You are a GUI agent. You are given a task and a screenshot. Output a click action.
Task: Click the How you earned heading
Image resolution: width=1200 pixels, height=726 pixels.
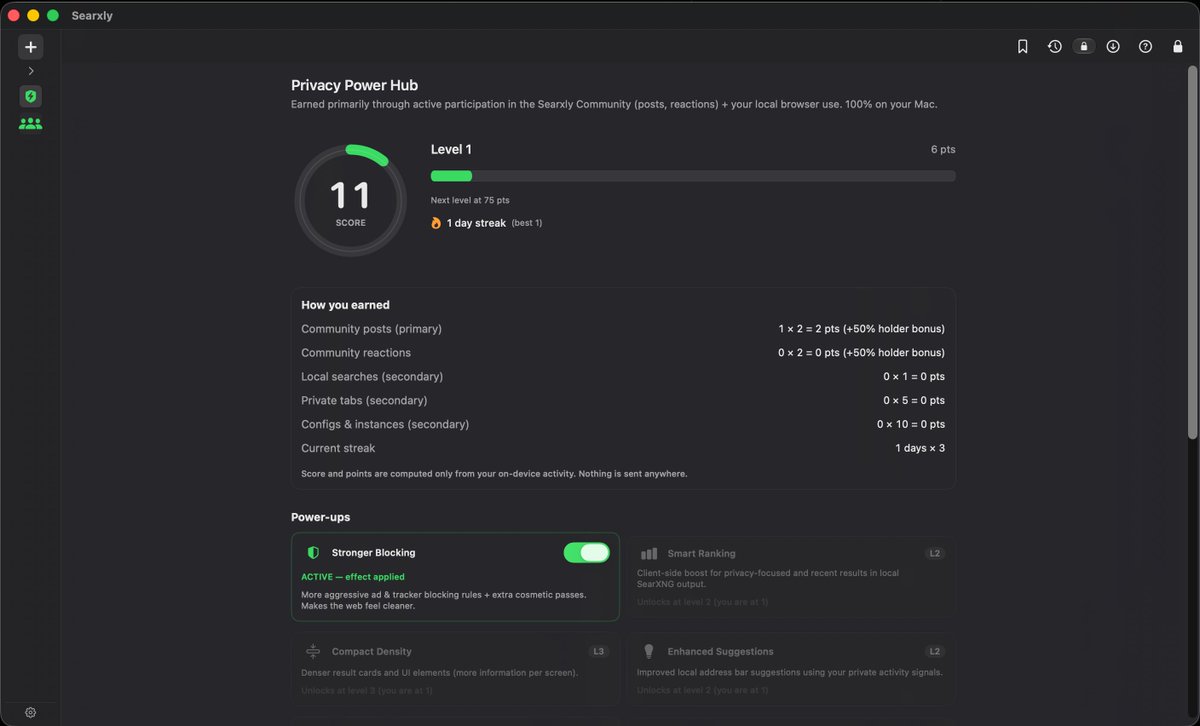[x=345, y=305]
